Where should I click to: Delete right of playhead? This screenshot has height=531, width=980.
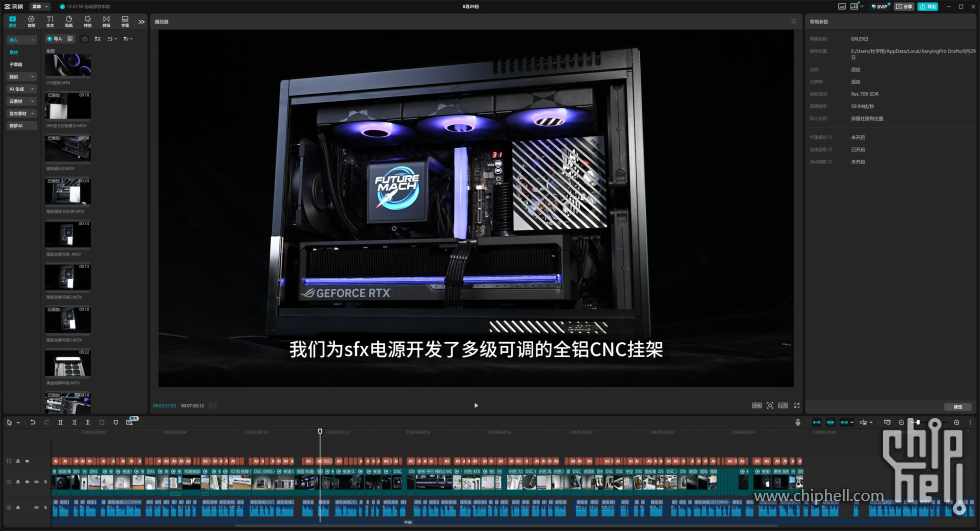point(88,422)
